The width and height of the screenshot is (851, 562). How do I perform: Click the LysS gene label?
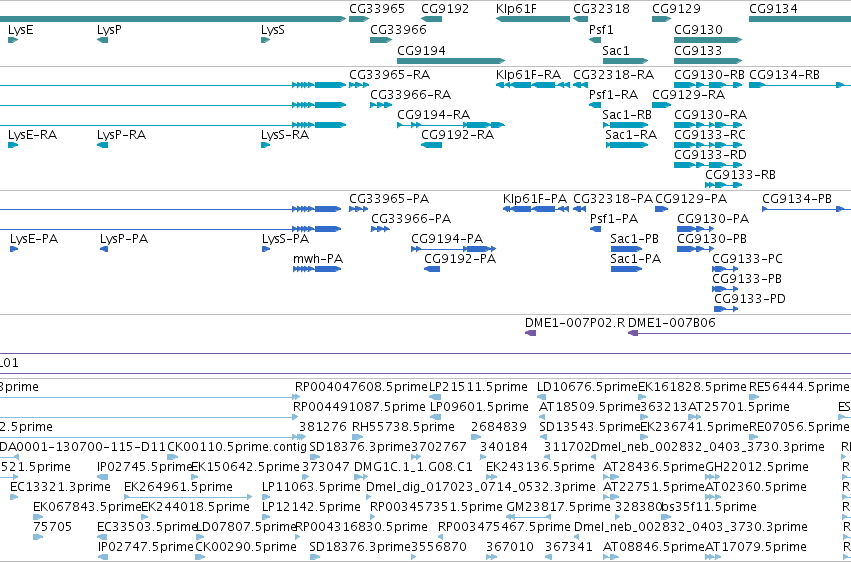(x=272, y=29)
